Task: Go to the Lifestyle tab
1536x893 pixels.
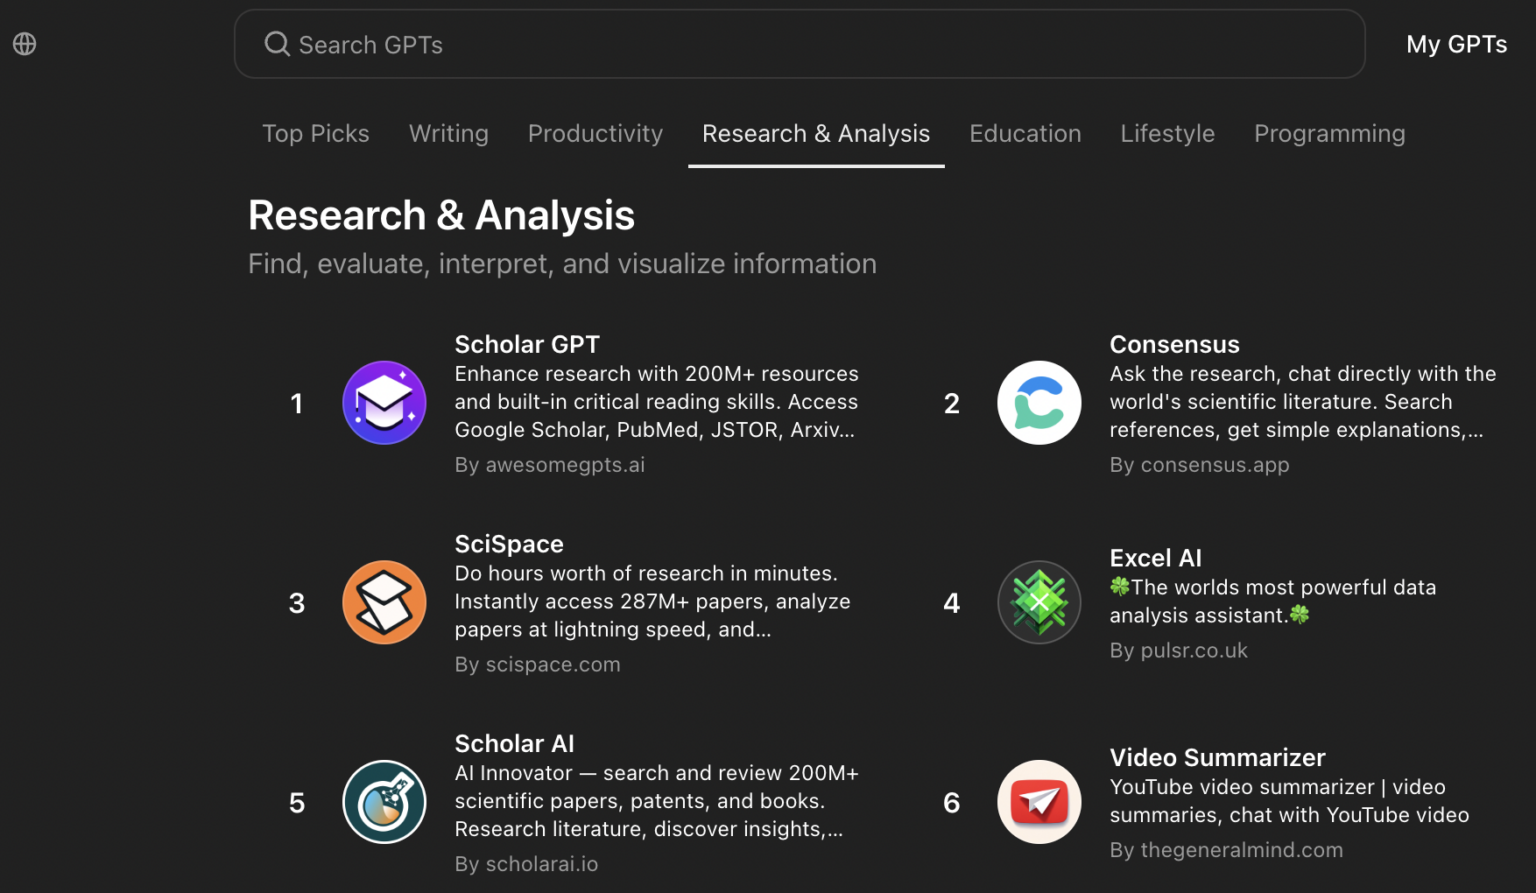Action: (x=1167, y=134)
